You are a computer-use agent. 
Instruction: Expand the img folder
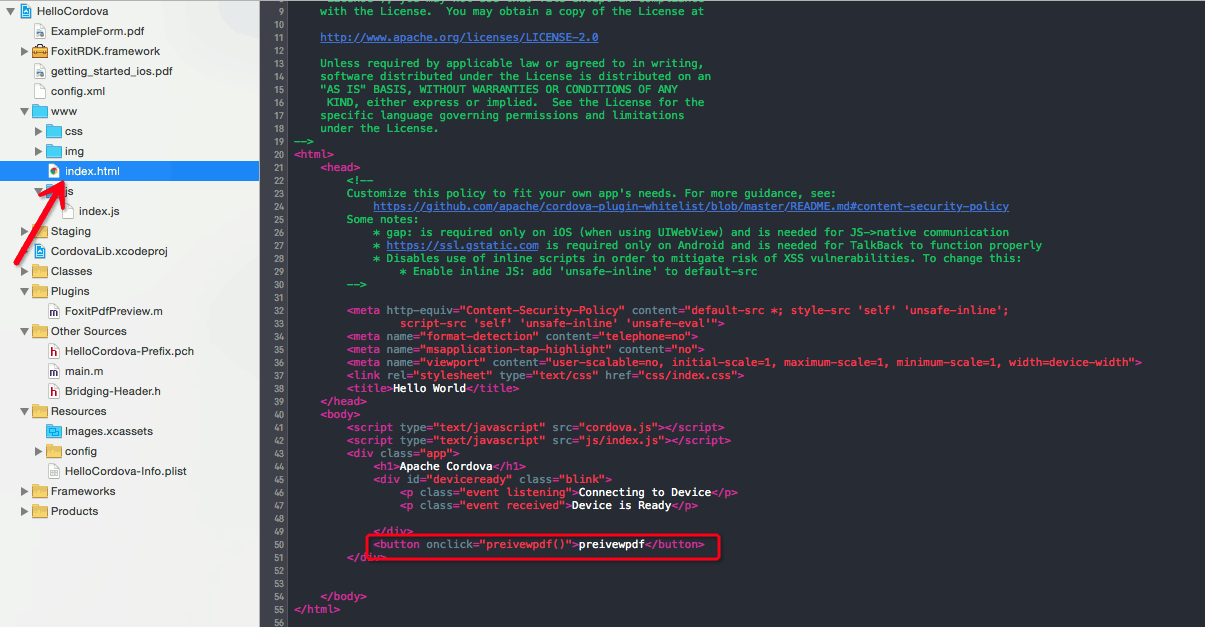[39, 151]
